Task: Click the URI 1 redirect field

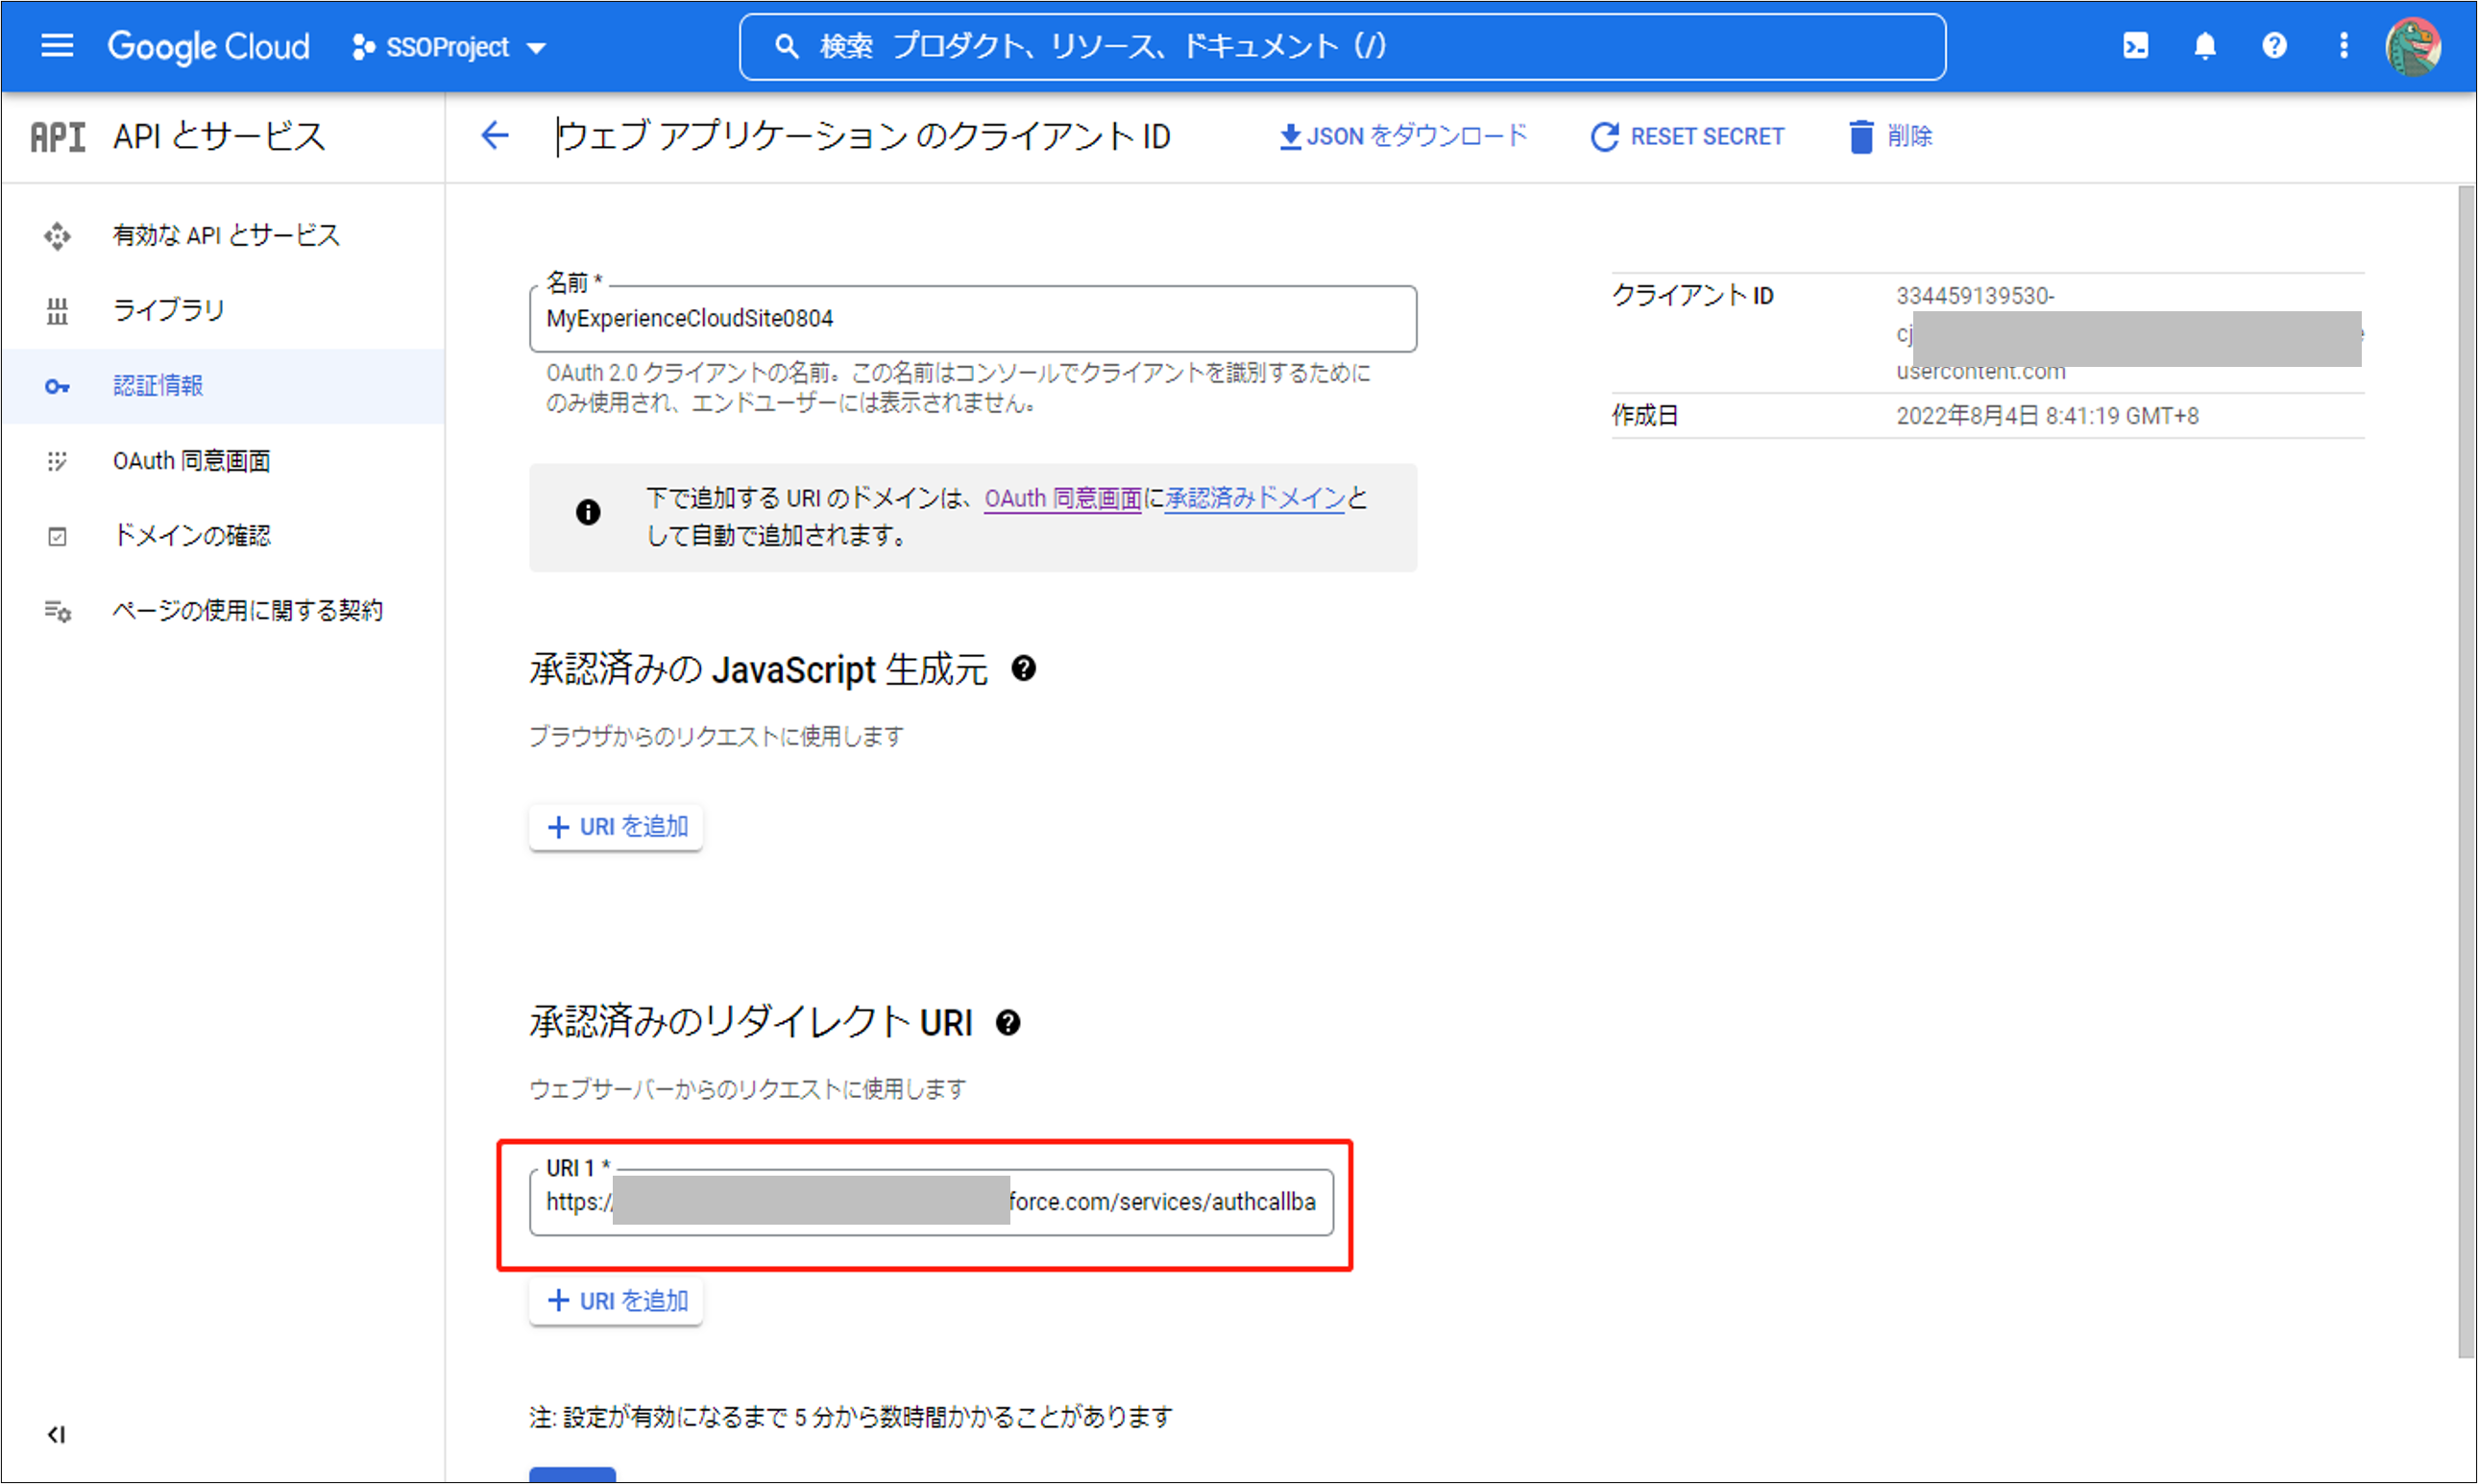Action: pyautogui.click(x=930, y=1202)
